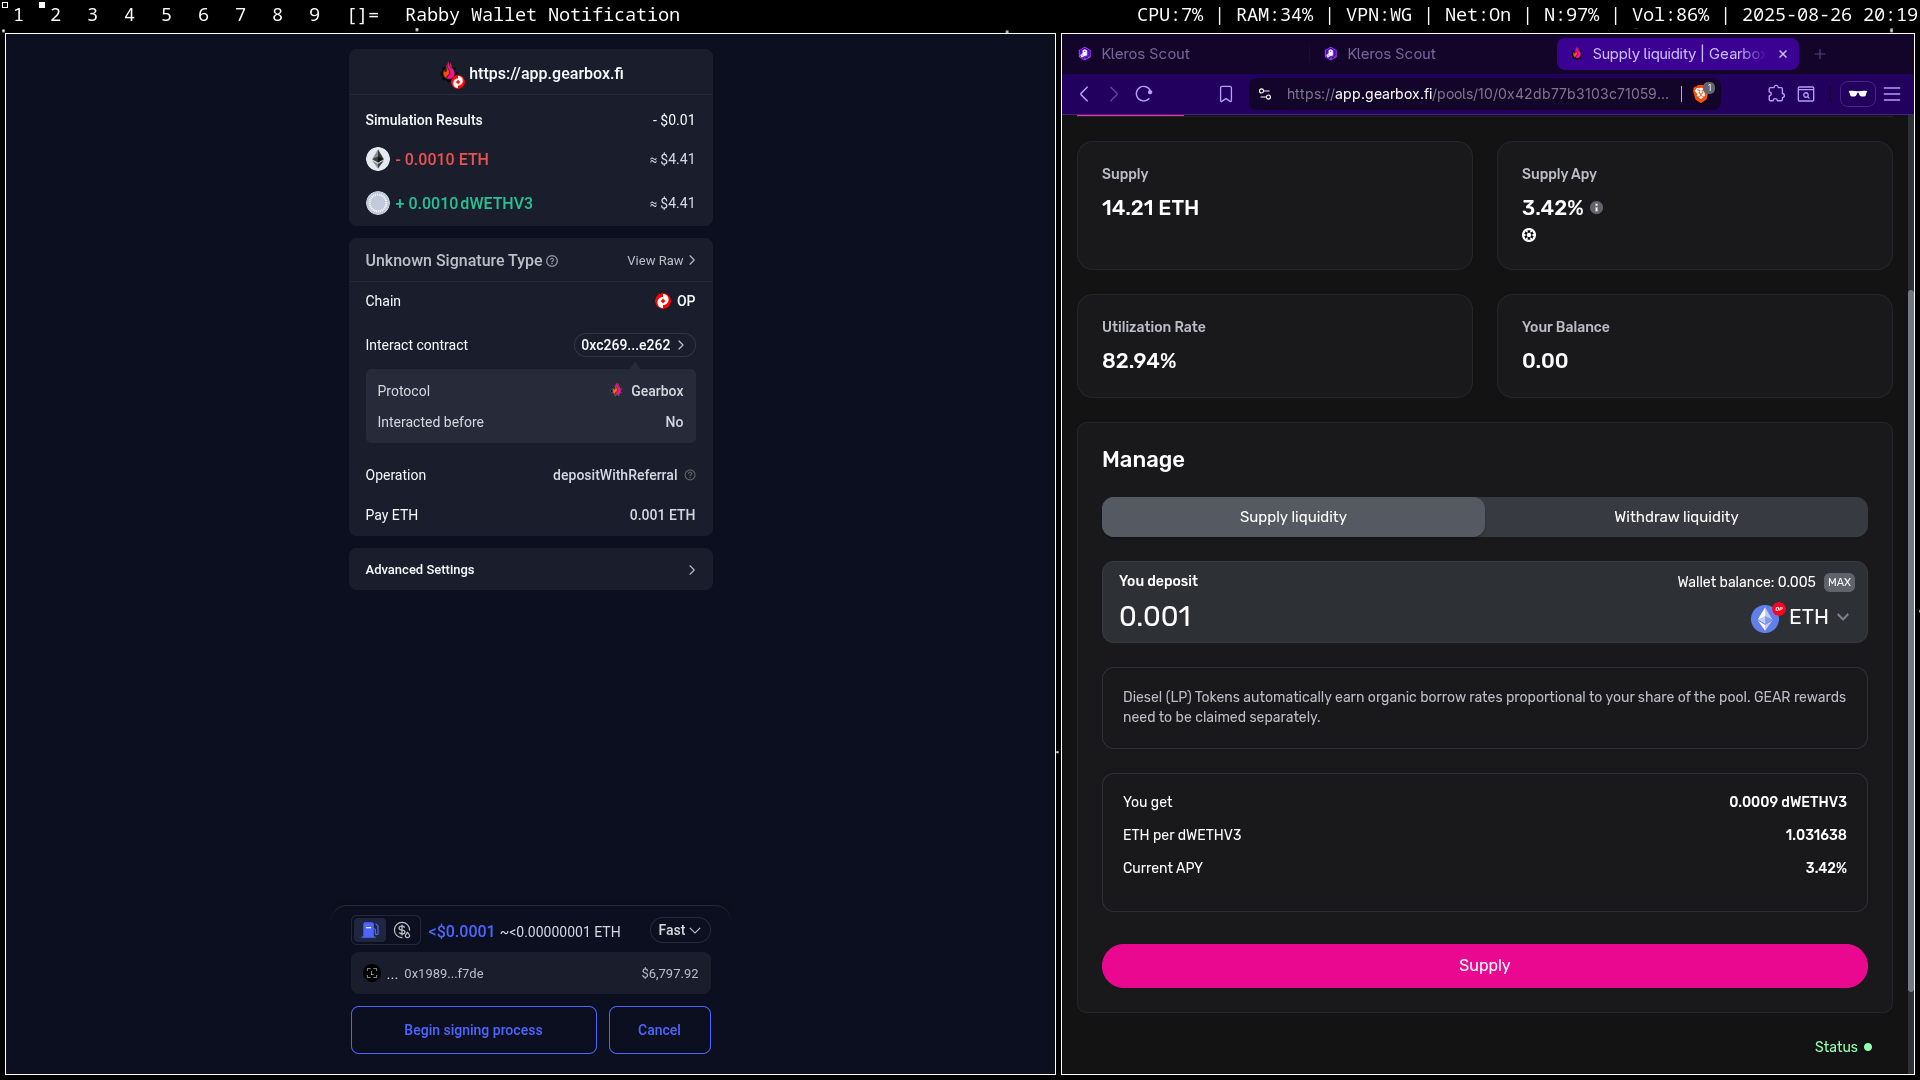Click "0.0009 dWETHV3" You get value

coord(1788,802)
